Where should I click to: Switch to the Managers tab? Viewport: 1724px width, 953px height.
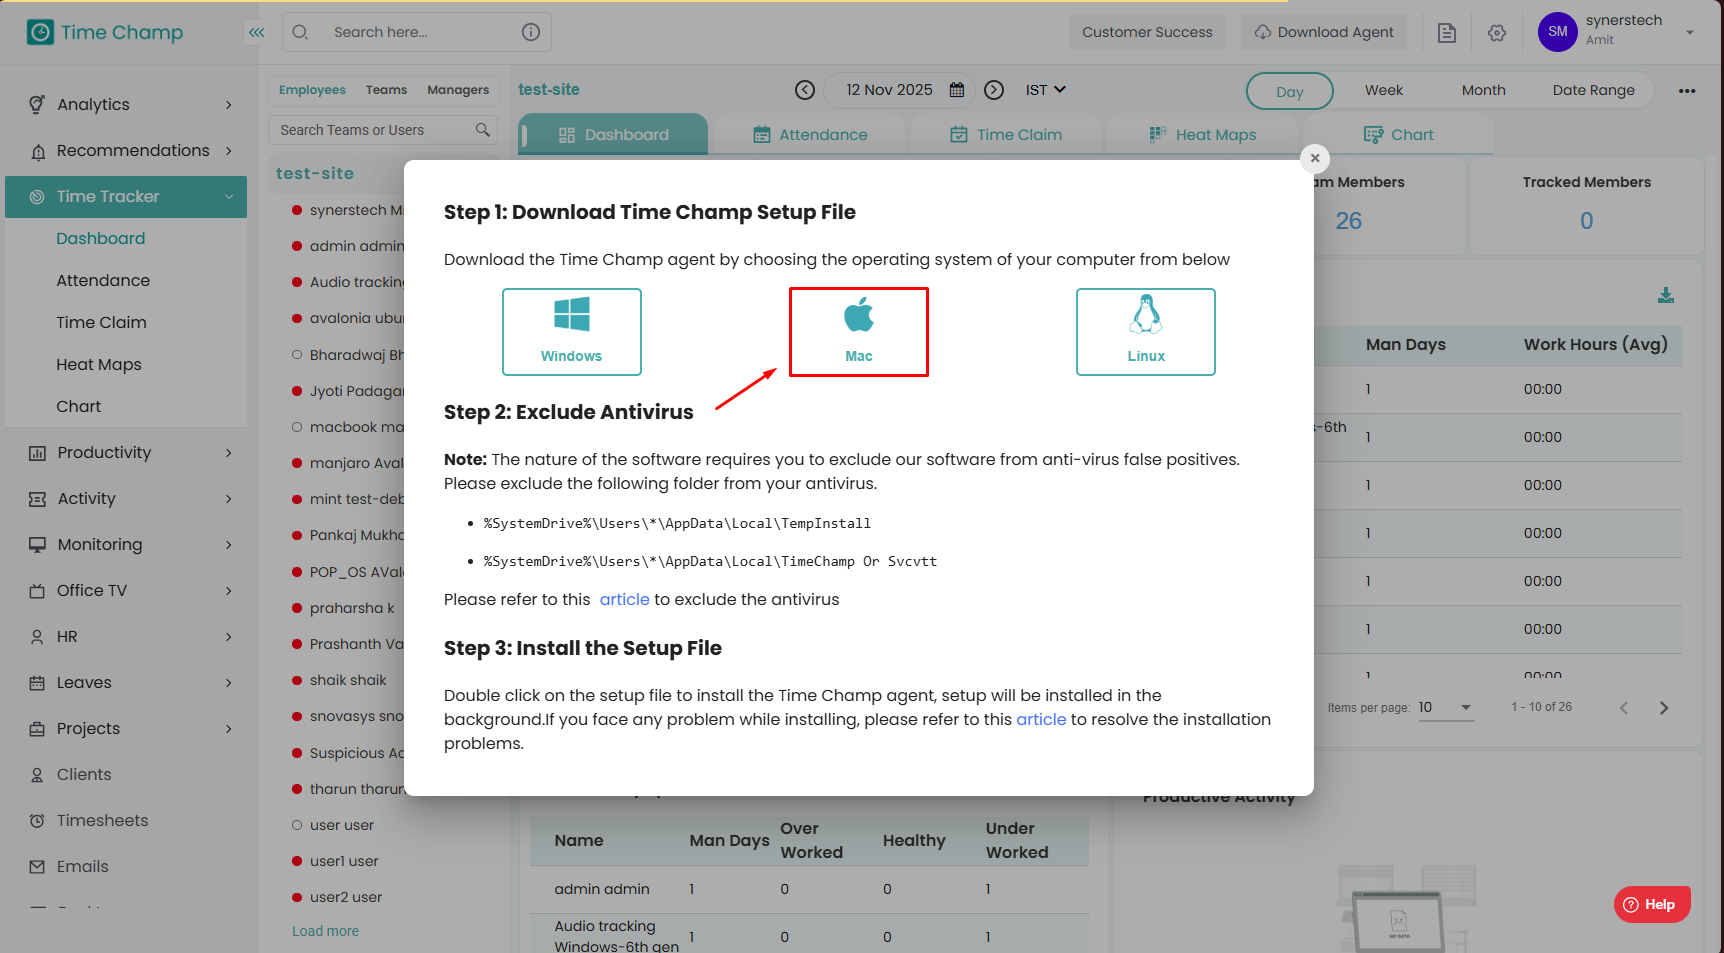(x=458, y=90)
